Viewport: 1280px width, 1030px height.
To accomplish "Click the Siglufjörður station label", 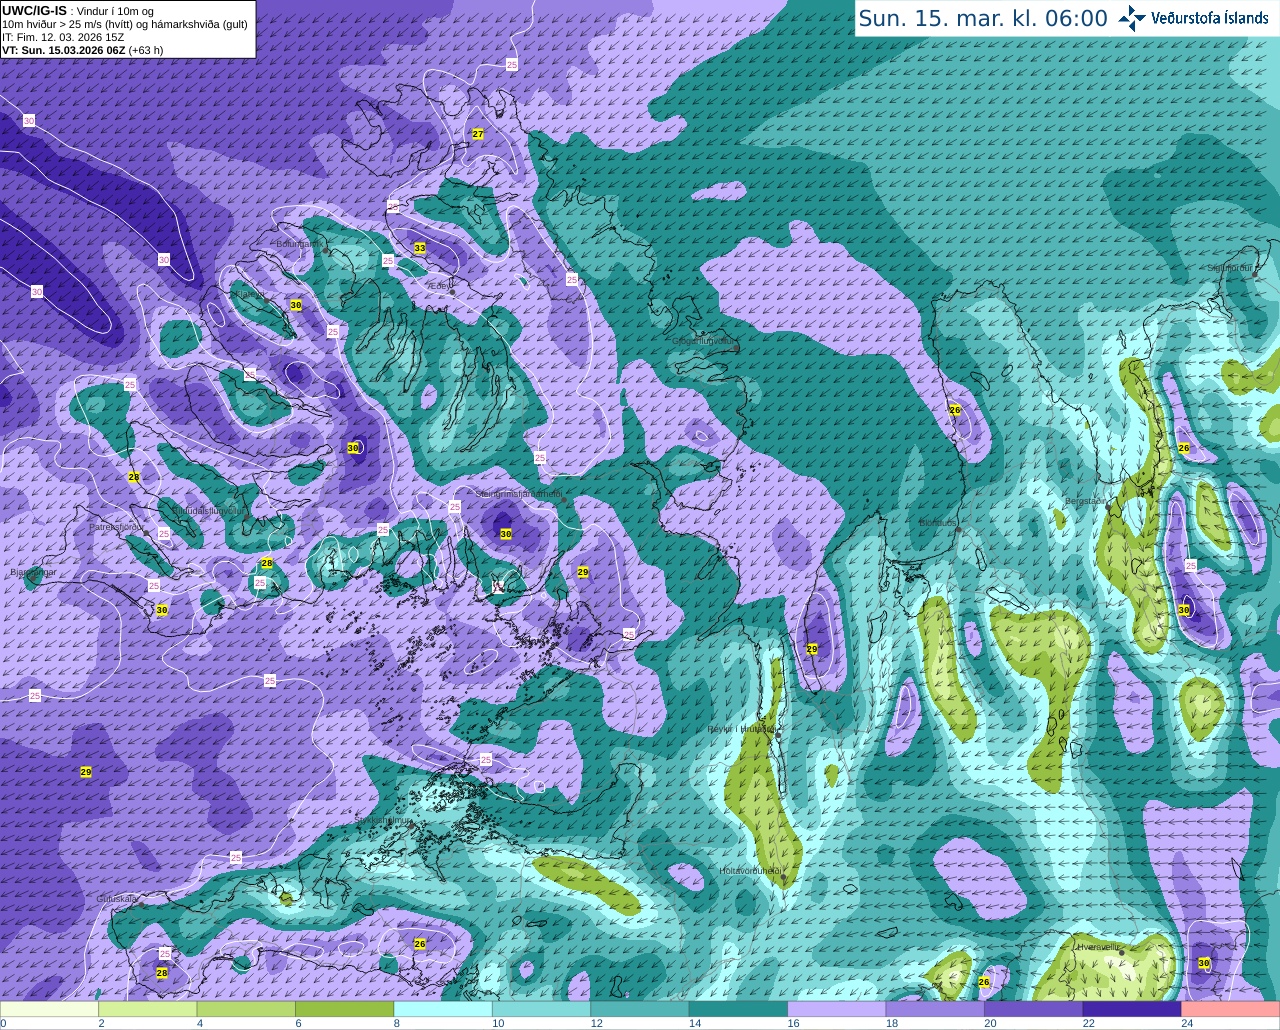I will click(x=1232, y=268).
